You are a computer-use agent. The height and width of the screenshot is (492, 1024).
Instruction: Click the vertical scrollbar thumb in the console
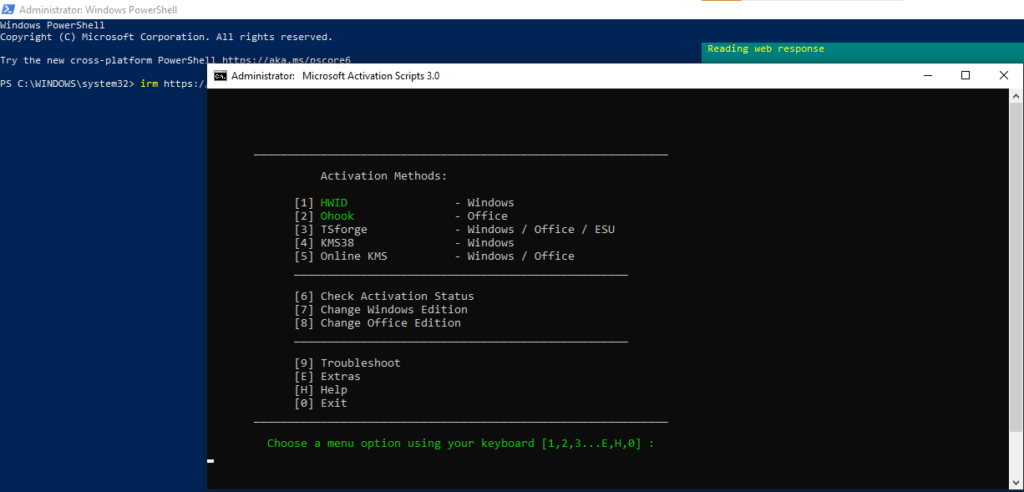[1017, 267]
